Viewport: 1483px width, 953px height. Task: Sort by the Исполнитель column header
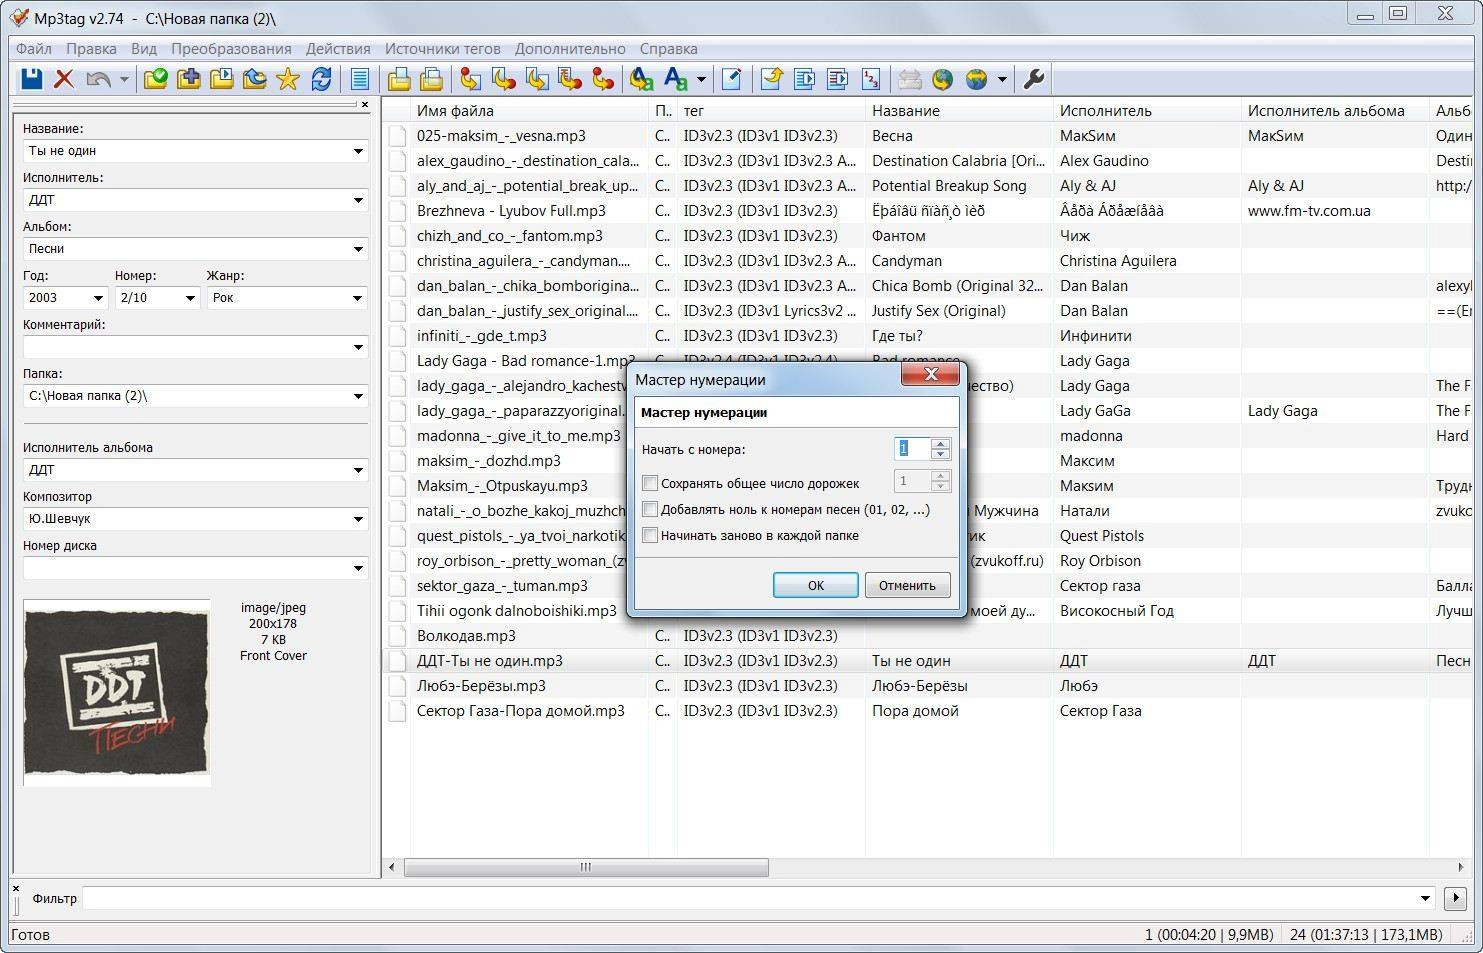tap(1147, 110)
